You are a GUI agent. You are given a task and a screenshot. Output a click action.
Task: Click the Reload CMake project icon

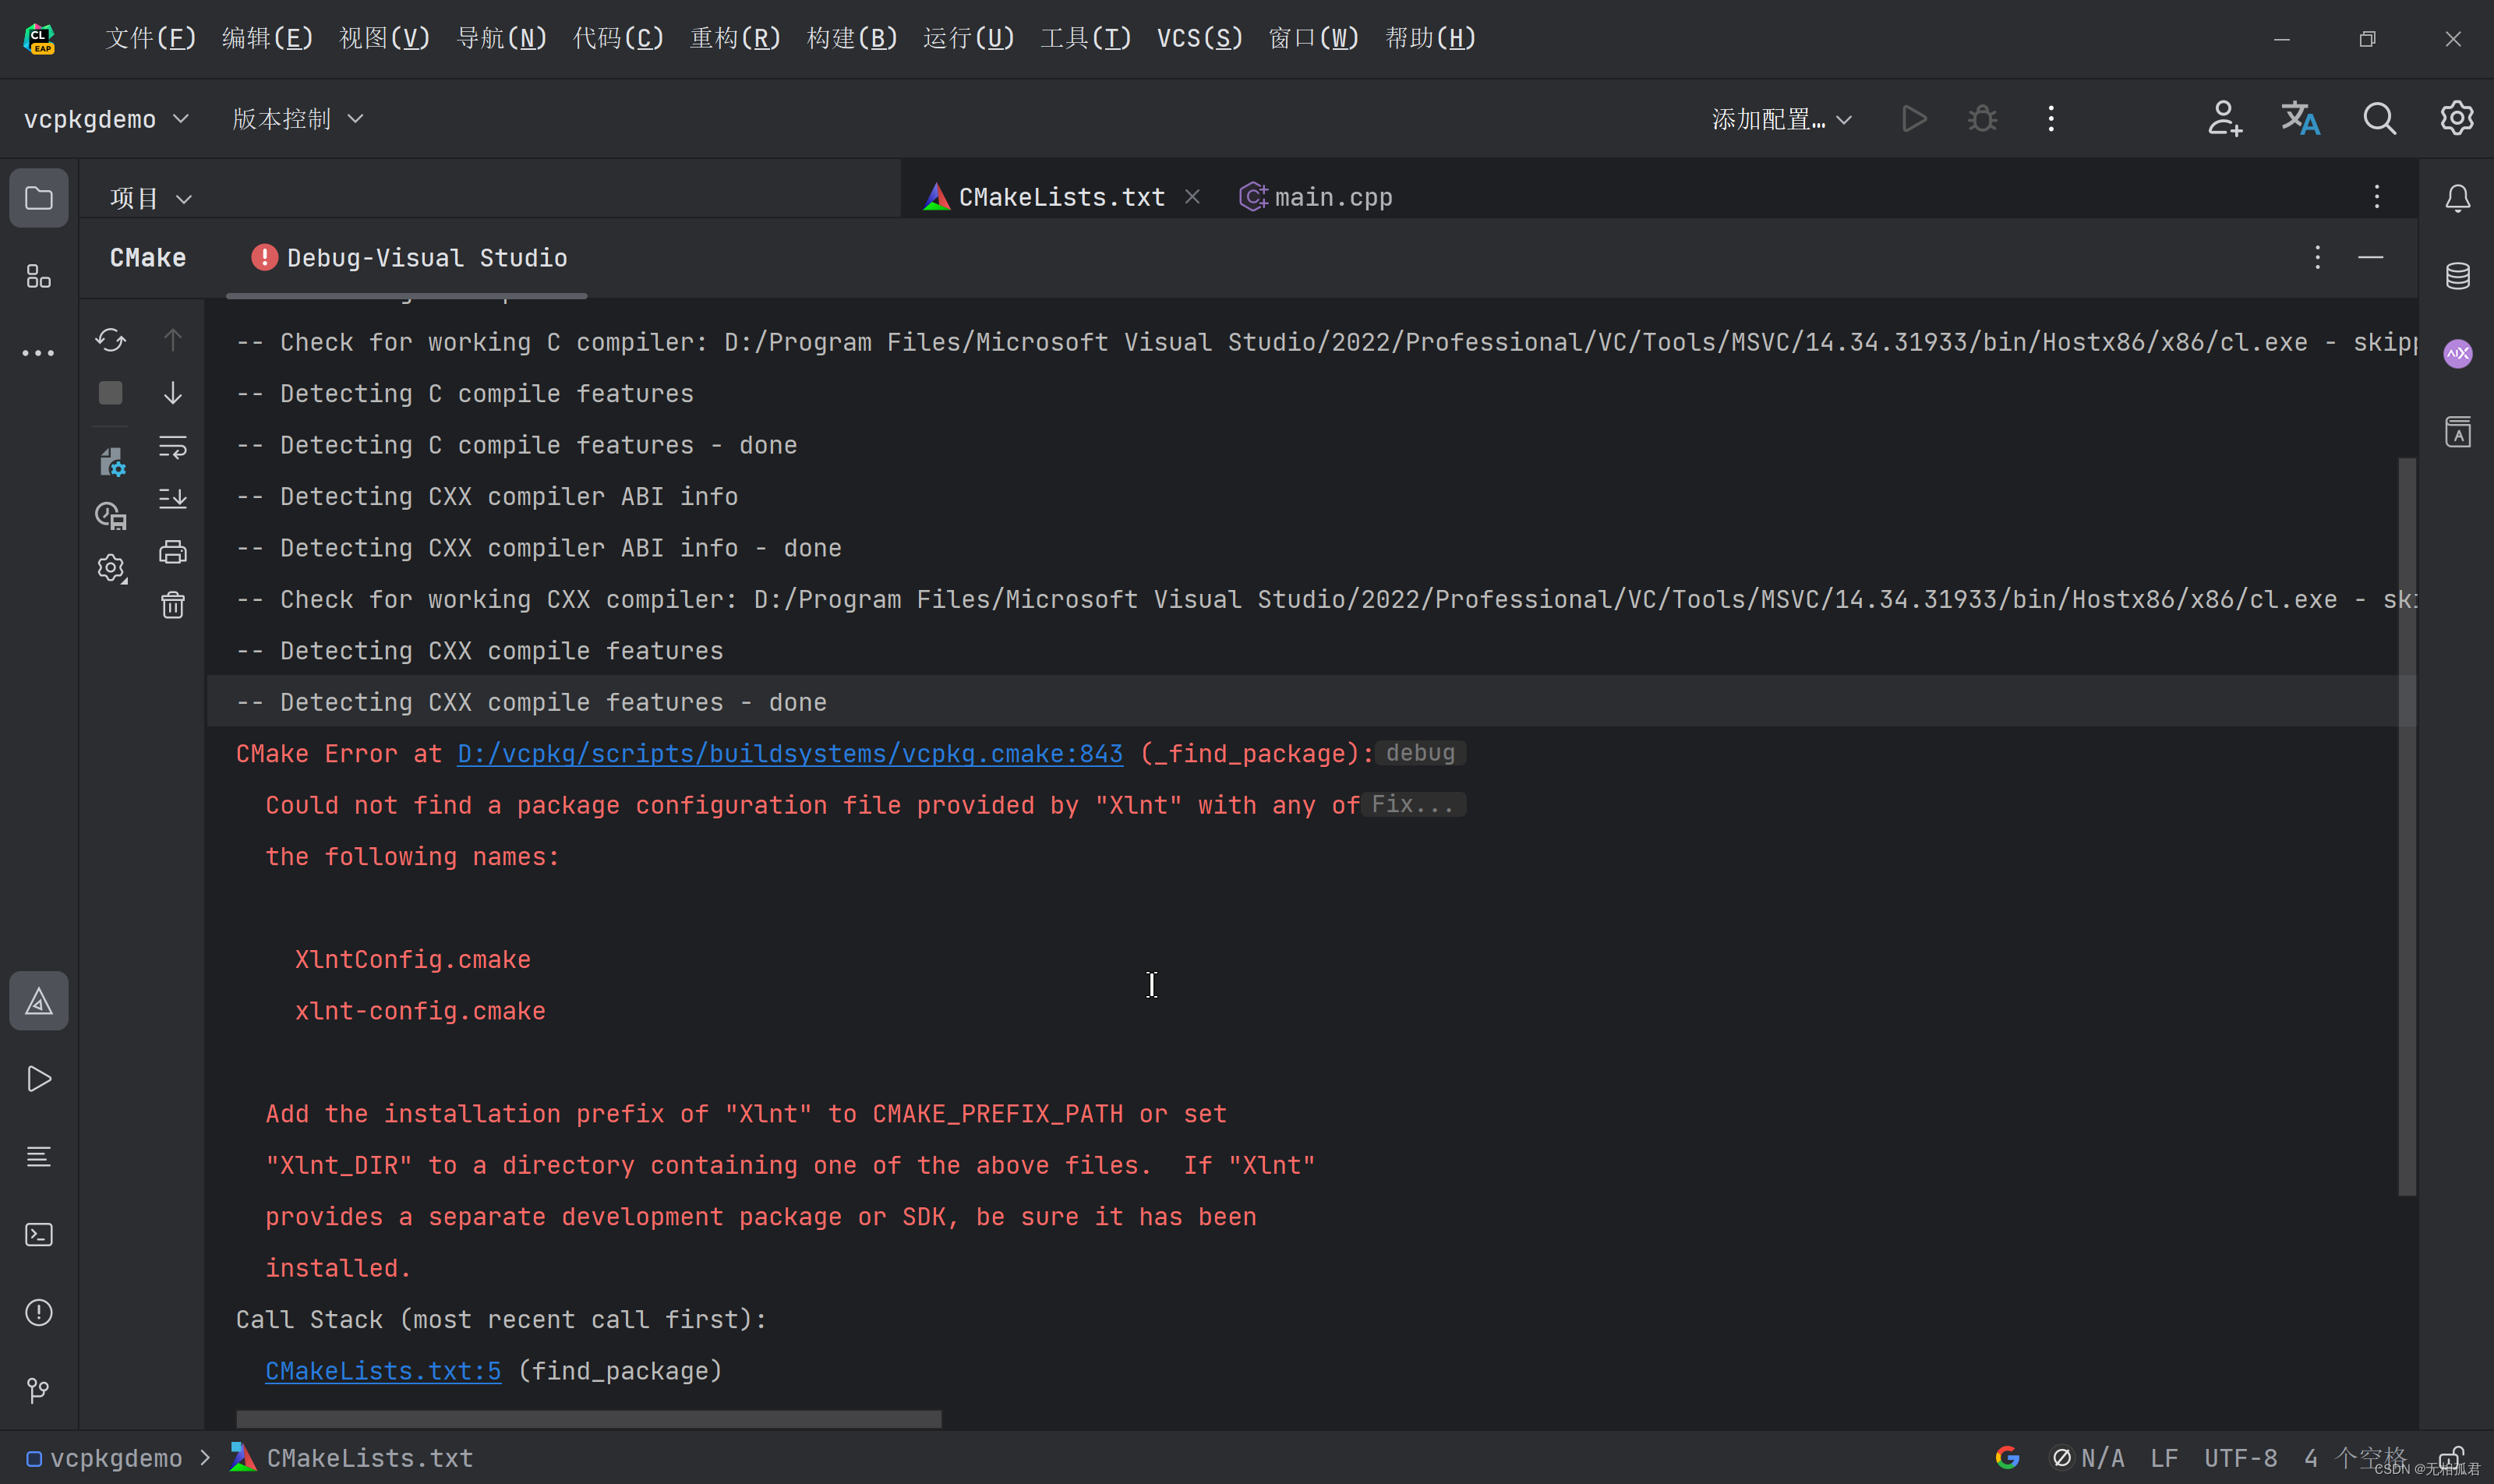pos(111,341)
